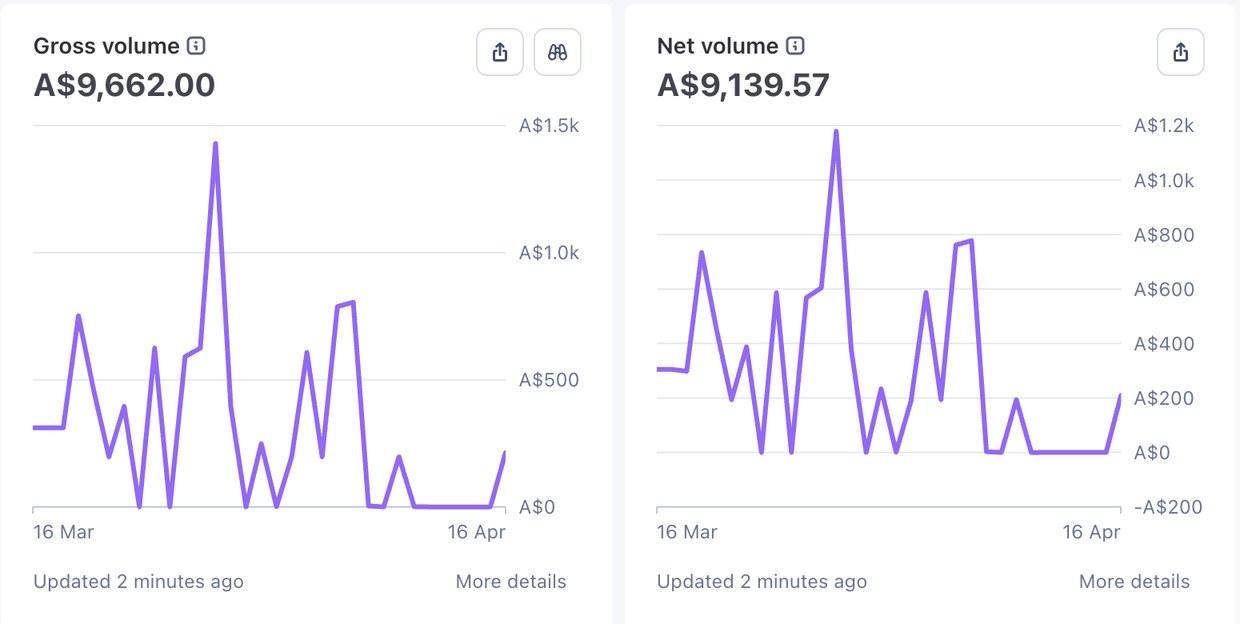Select the A$9,662.00 gross total
1240x624 pixels.
pyautogui.click(x=124, y=85)
